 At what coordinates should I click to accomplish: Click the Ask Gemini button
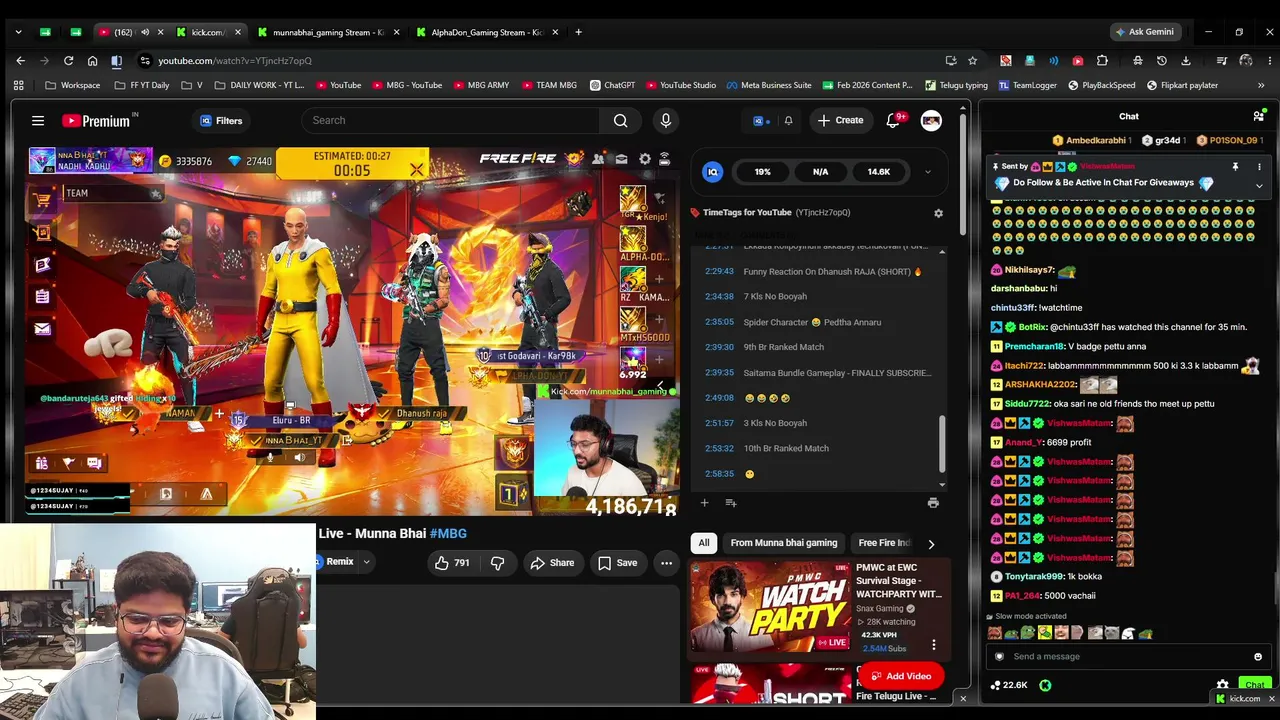click(x=1144, y=32)
